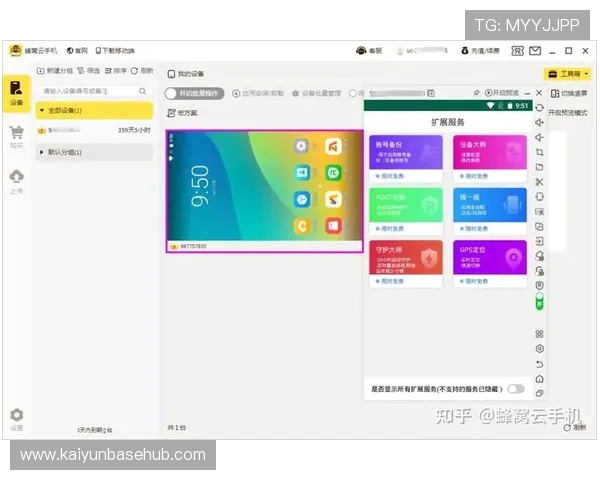Viewport: 600px width, 480px height.
Task: Click the Android recent apps icon
Action: click(x=540, y=393)
